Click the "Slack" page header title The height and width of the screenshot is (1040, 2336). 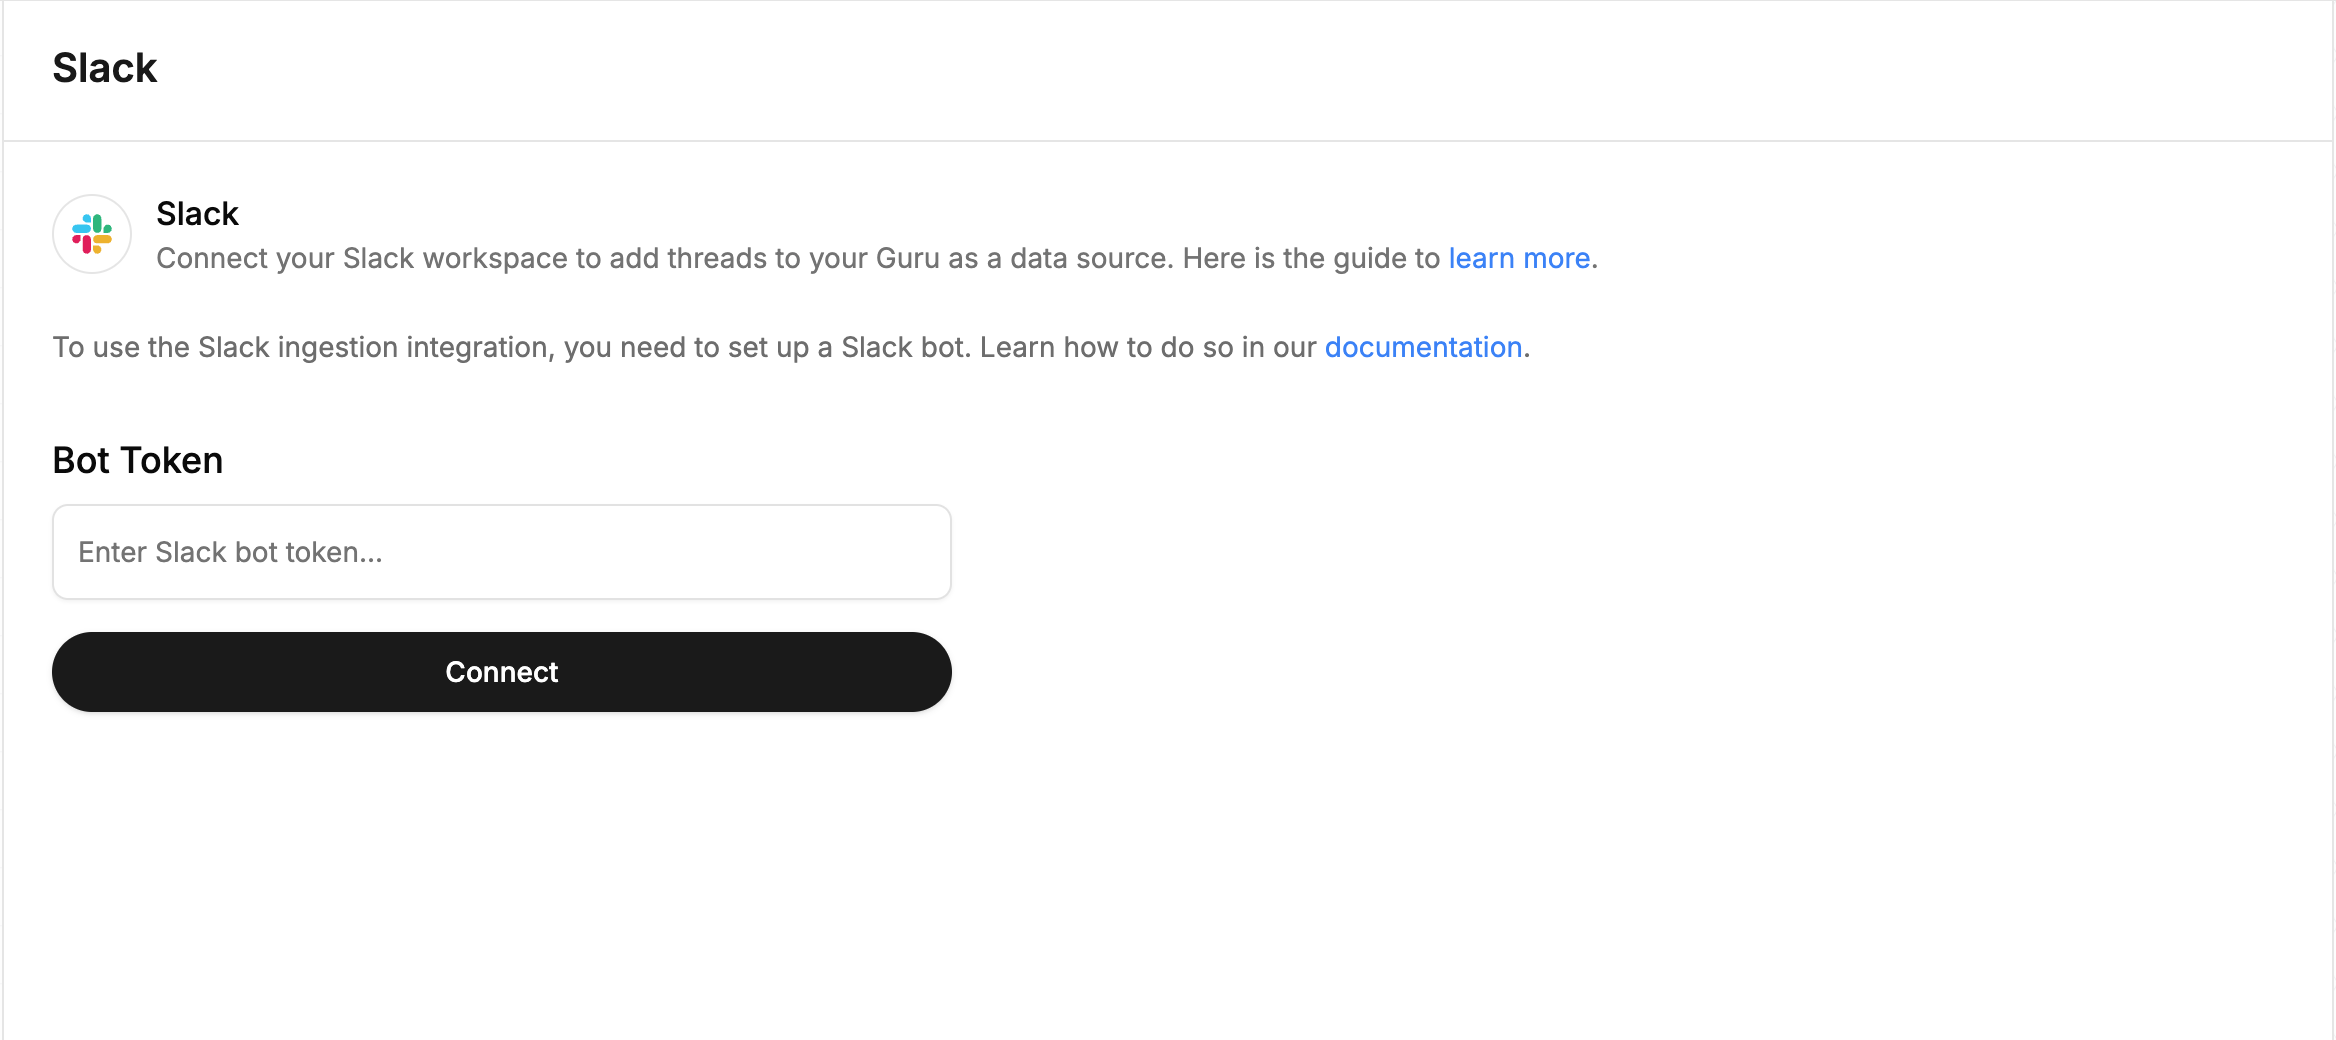coord(105,68)
